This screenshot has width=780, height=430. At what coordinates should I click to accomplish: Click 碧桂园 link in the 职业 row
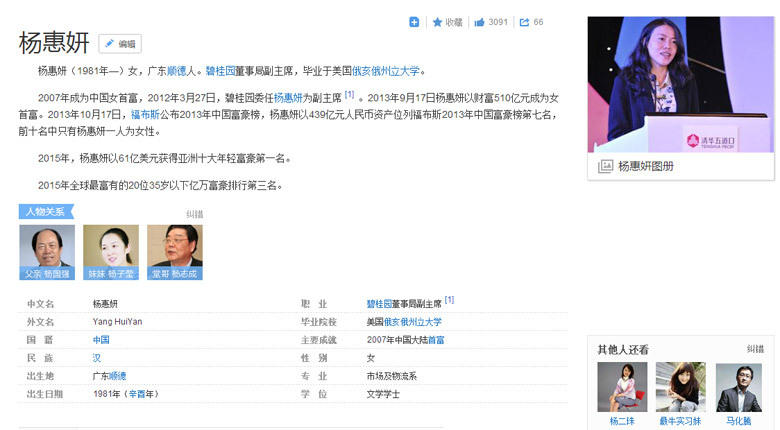(x=379, y=304)
